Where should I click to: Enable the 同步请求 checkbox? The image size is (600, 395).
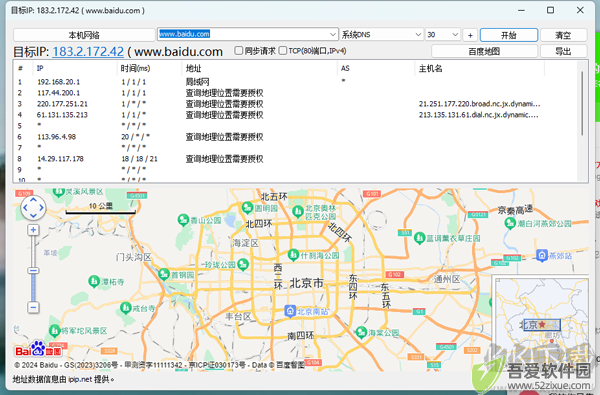[238, 51]
